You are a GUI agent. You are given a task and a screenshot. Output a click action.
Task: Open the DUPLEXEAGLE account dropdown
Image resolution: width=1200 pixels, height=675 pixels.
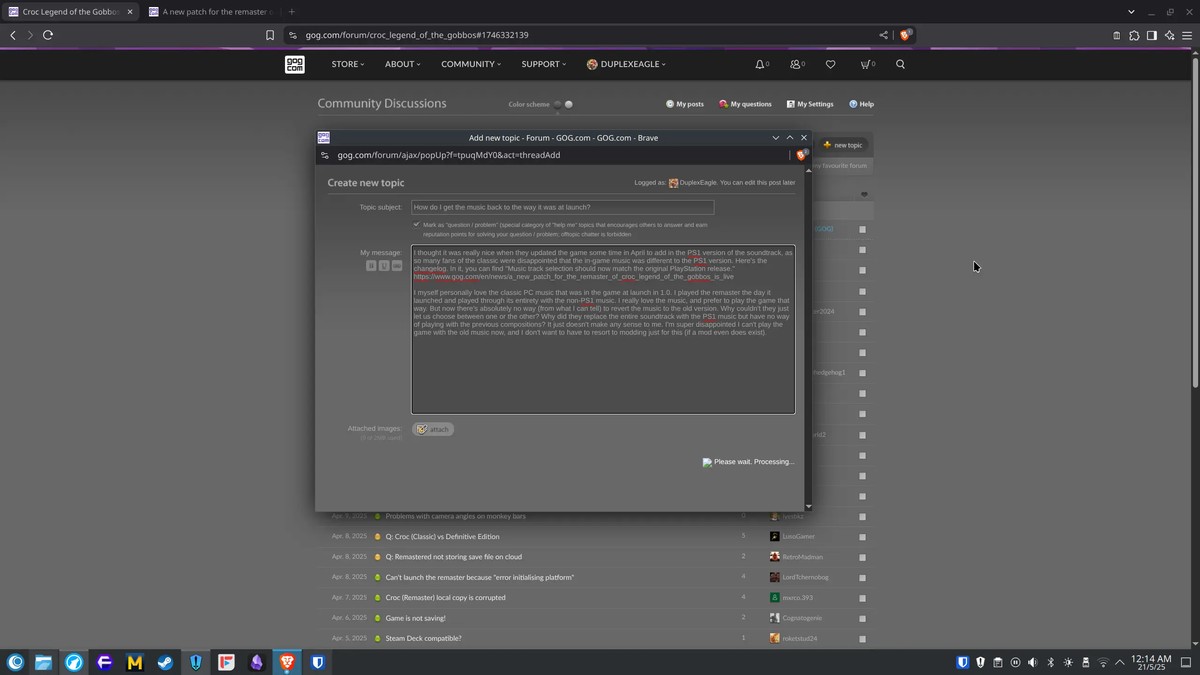(x=626, y=64)
